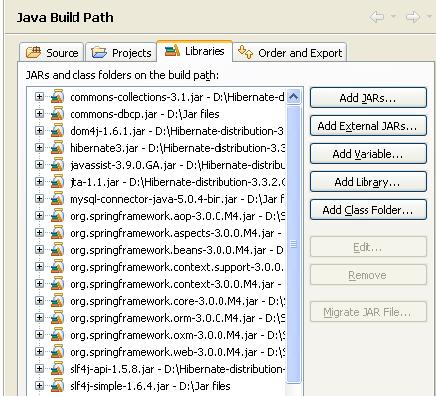
Task: Expand the dom4j-1.6.1.jar node
Action: tap(39, 131)
